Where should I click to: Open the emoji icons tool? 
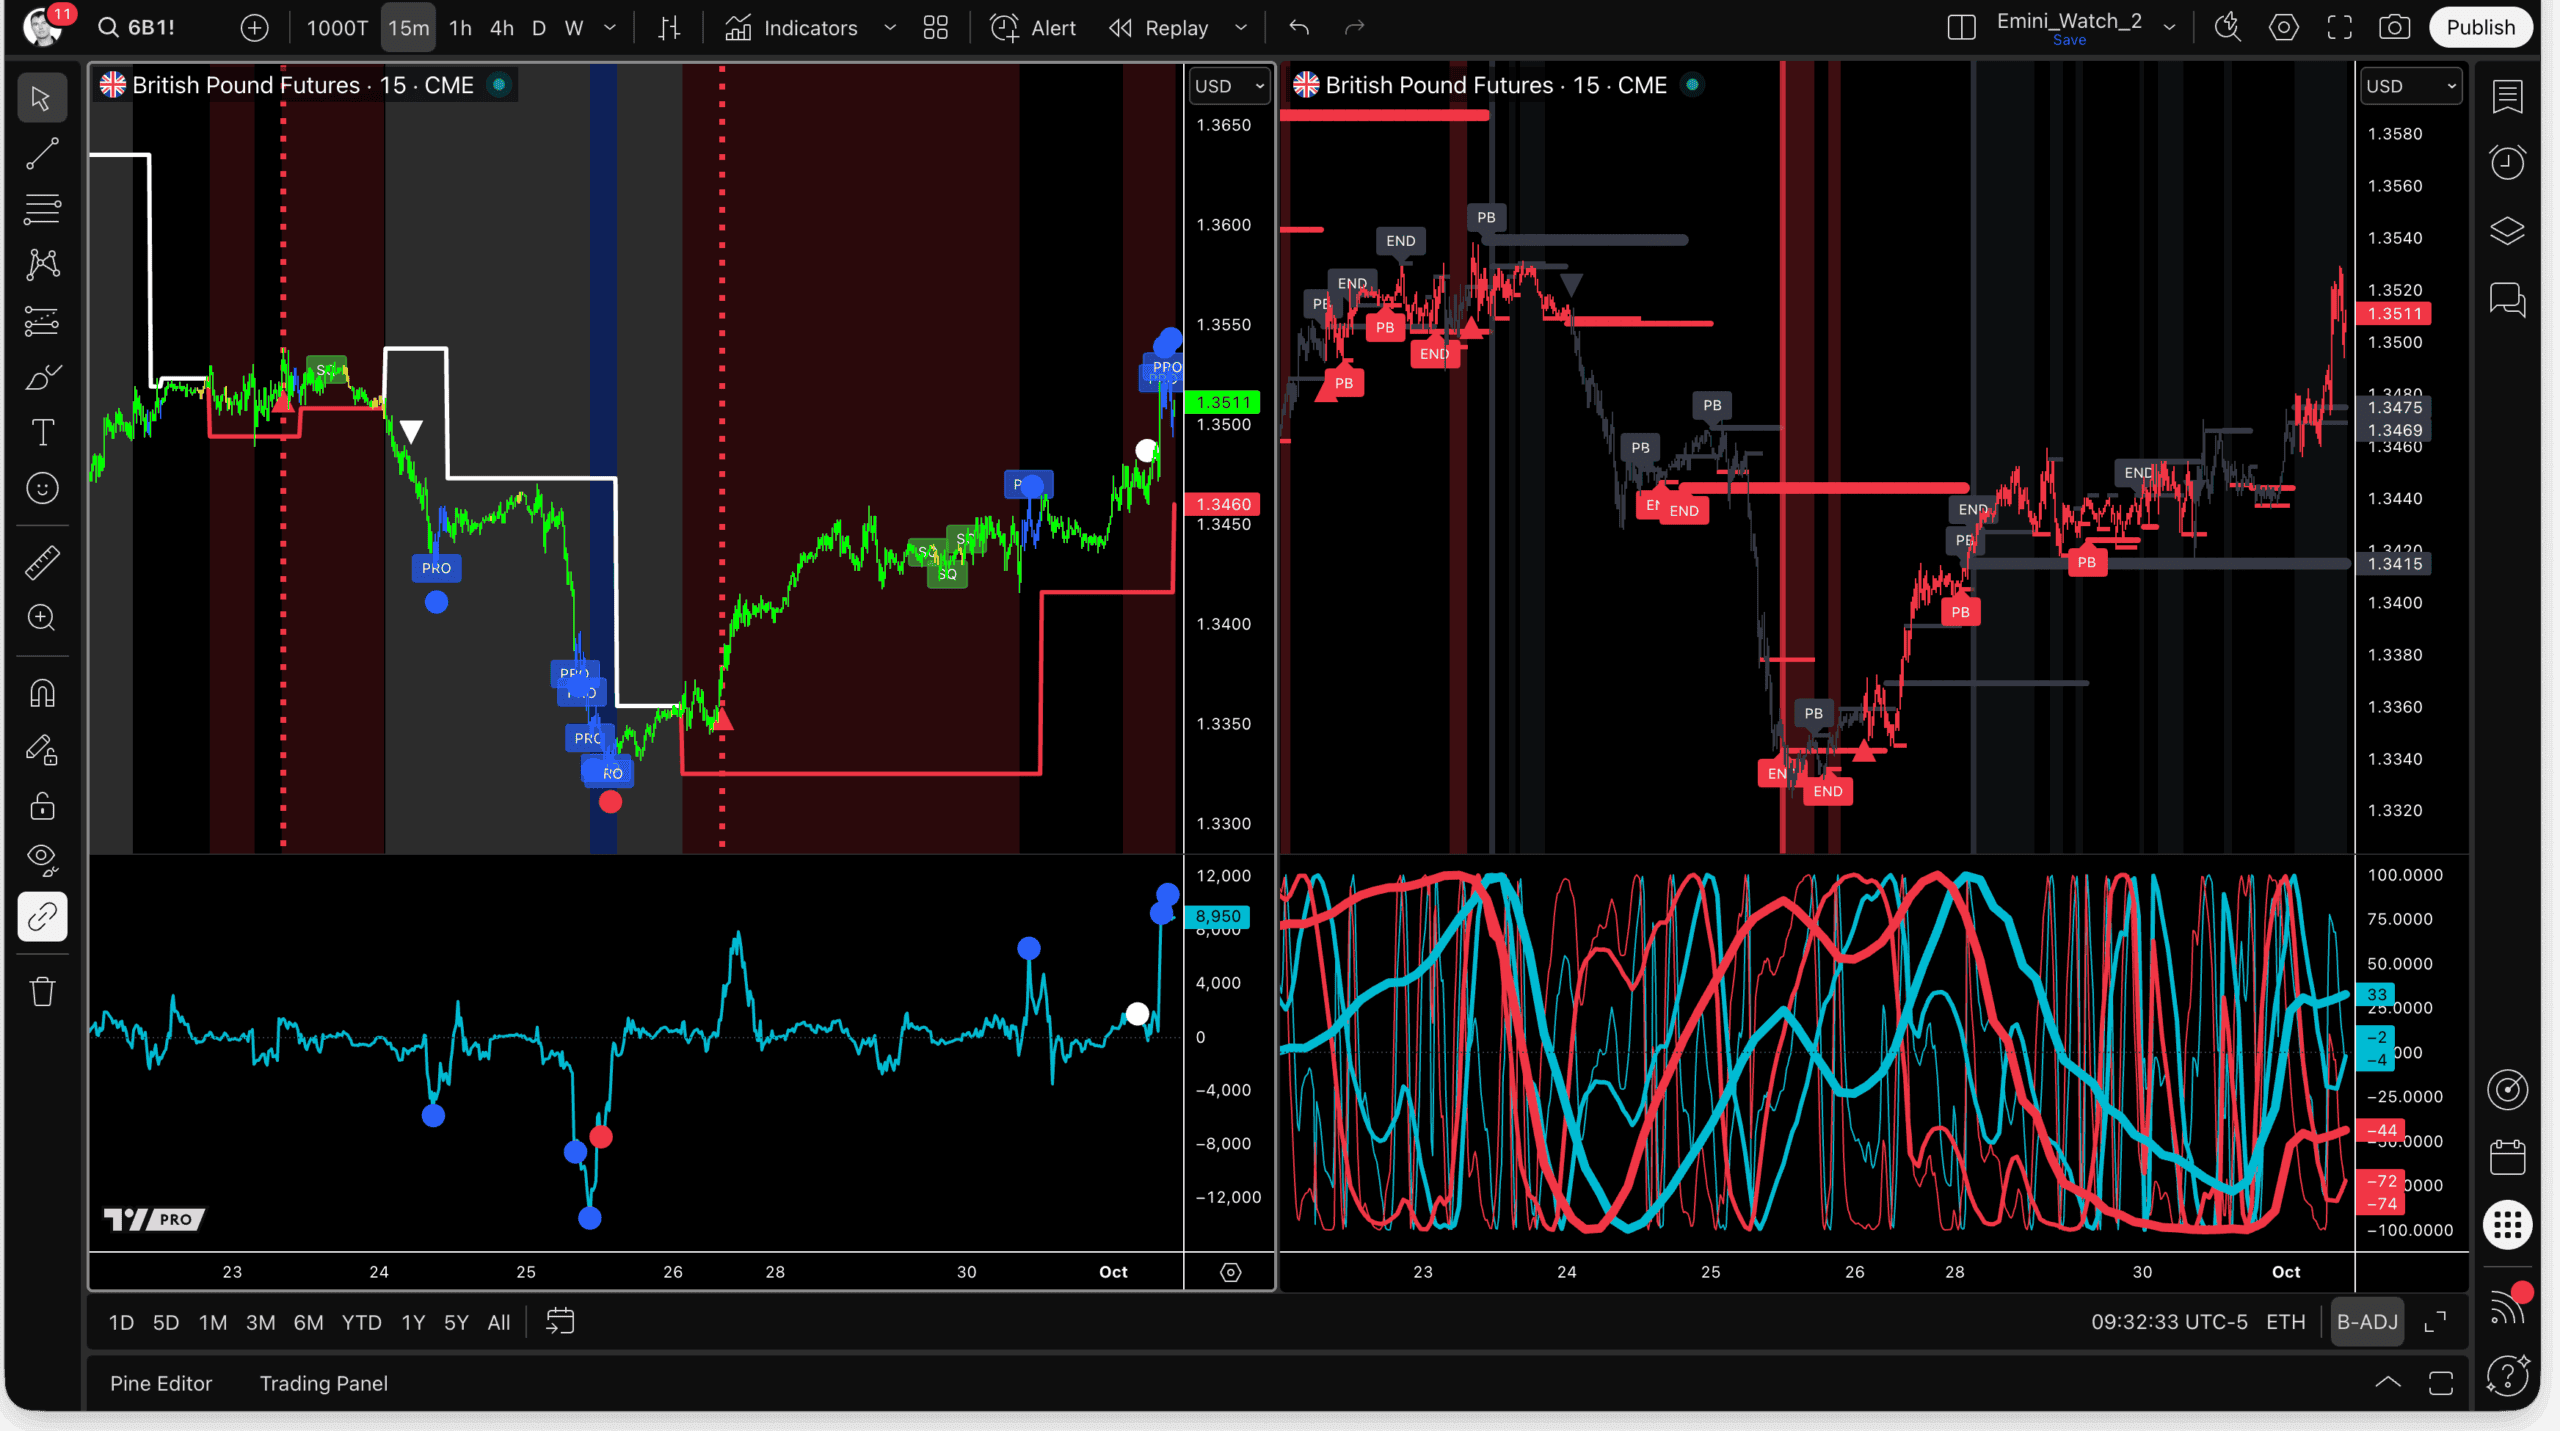point(42,488)
